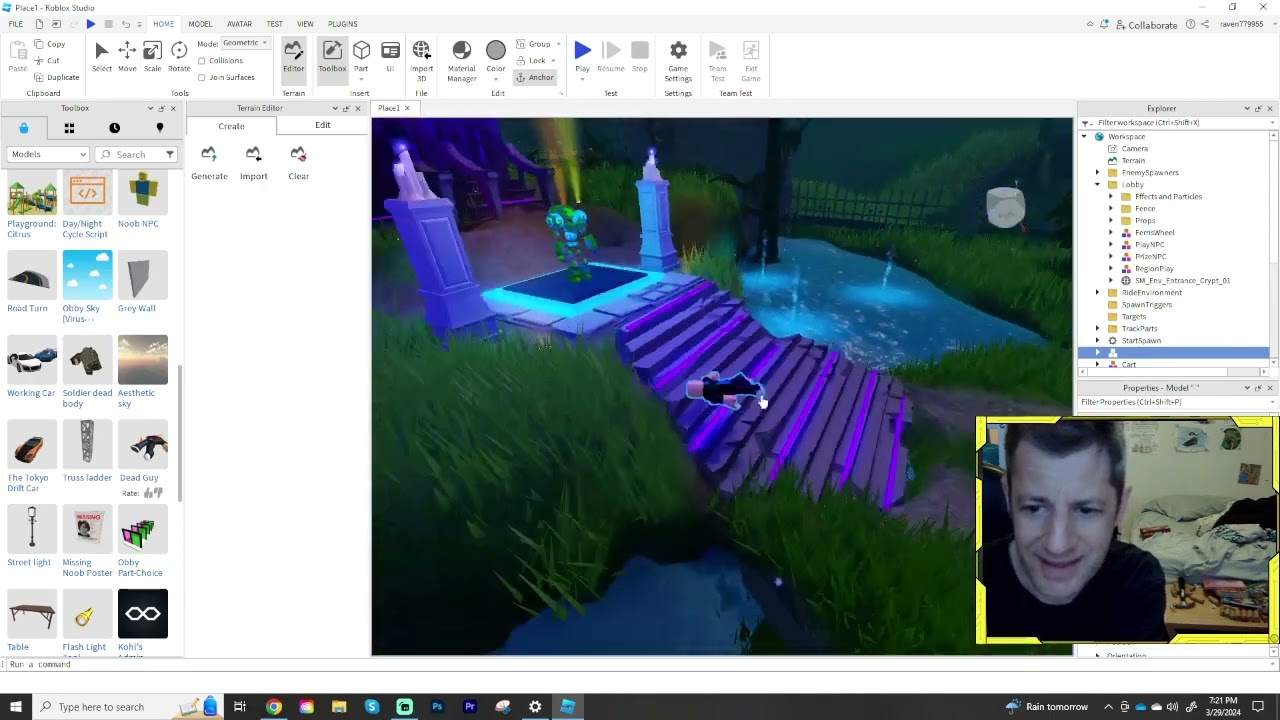This screenshot has height=720, width=1280.
Task: Select the Terrain item in Explorer
Action: [x=1133, y=160]
